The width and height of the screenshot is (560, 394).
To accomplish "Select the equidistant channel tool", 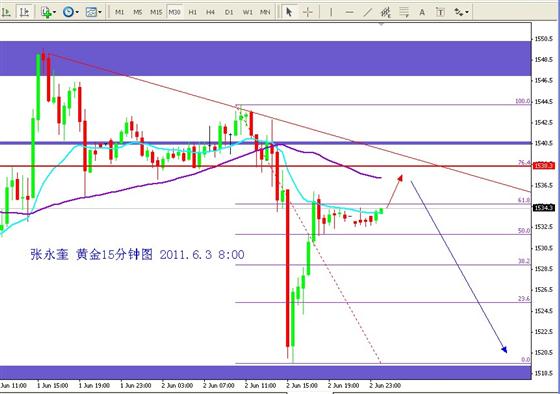I will pos(385,12).
